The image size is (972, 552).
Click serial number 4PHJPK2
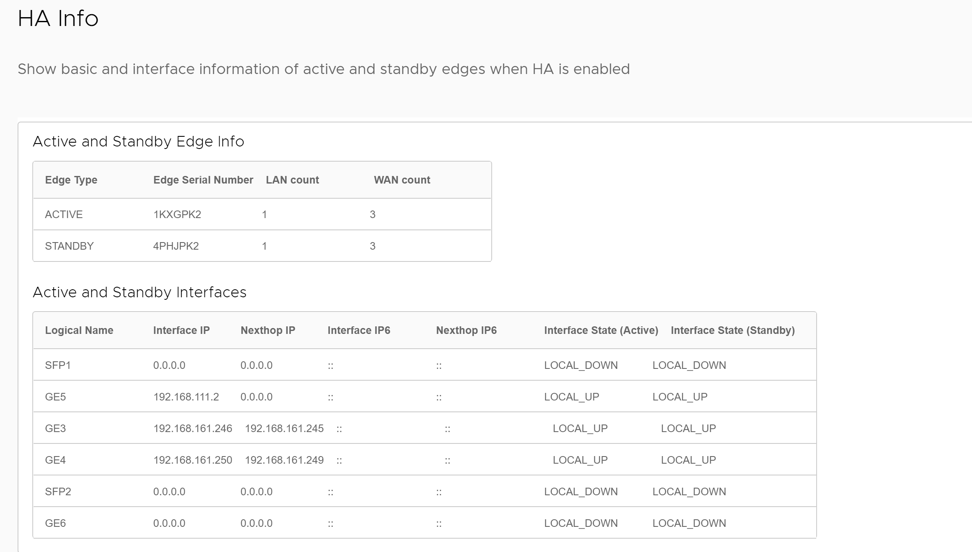tap(176, 246)
